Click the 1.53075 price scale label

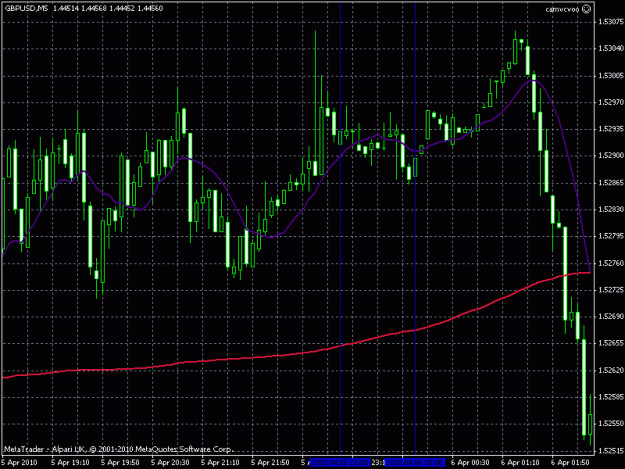(611, 22)
